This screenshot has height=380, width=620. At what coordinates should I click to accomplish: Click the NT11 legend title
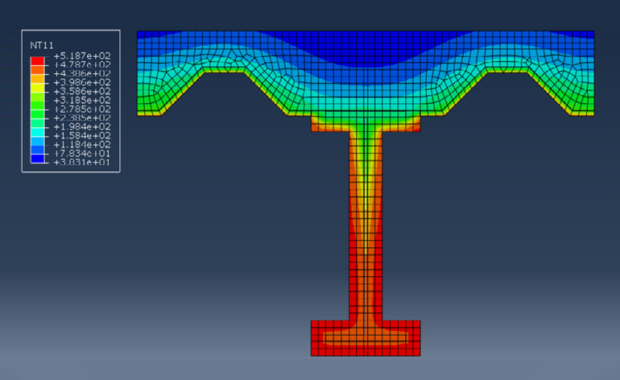point(42,45)
